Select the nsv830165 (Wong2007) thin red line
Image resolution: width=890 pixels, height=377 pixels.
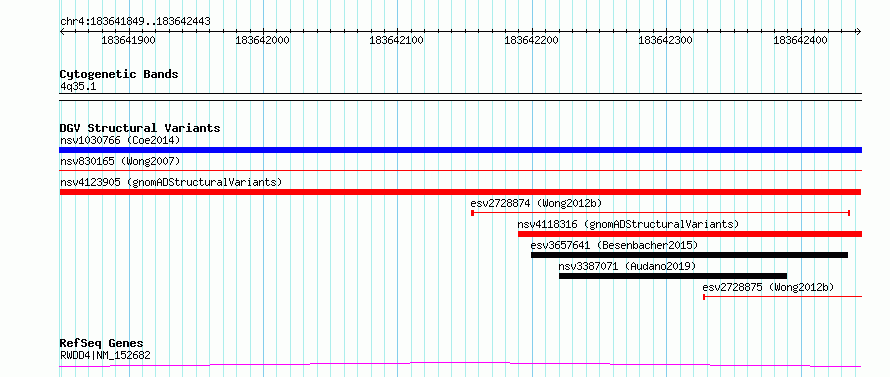tap(460, 170)
